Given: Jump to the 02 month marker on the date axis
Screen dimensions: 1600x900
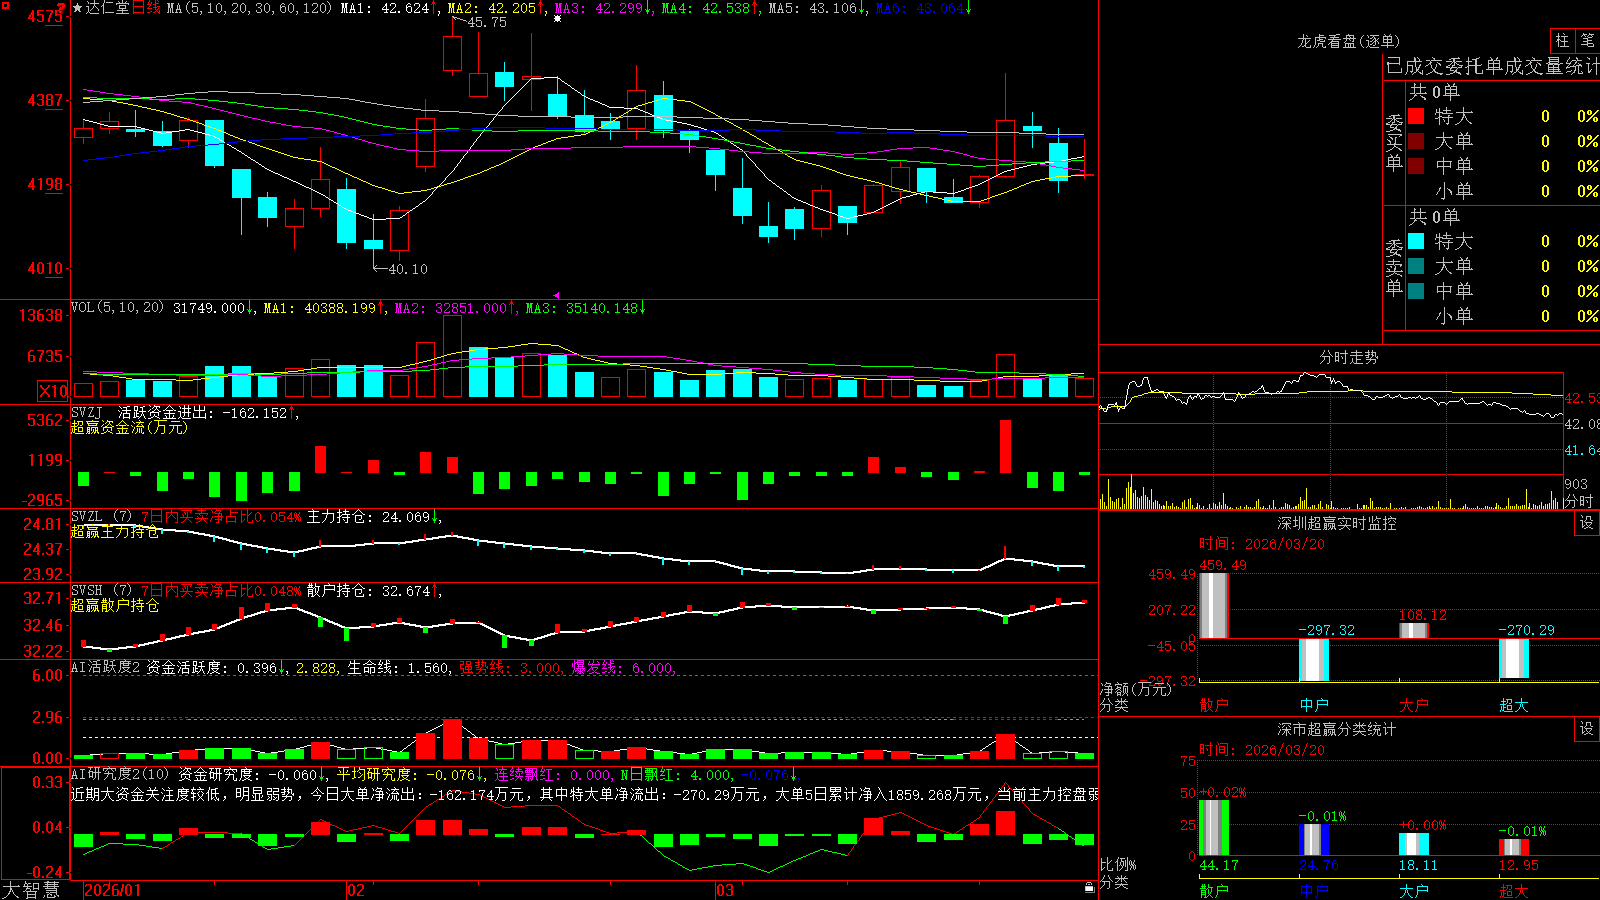Looking at the screenshot, I should click(356, 890).
